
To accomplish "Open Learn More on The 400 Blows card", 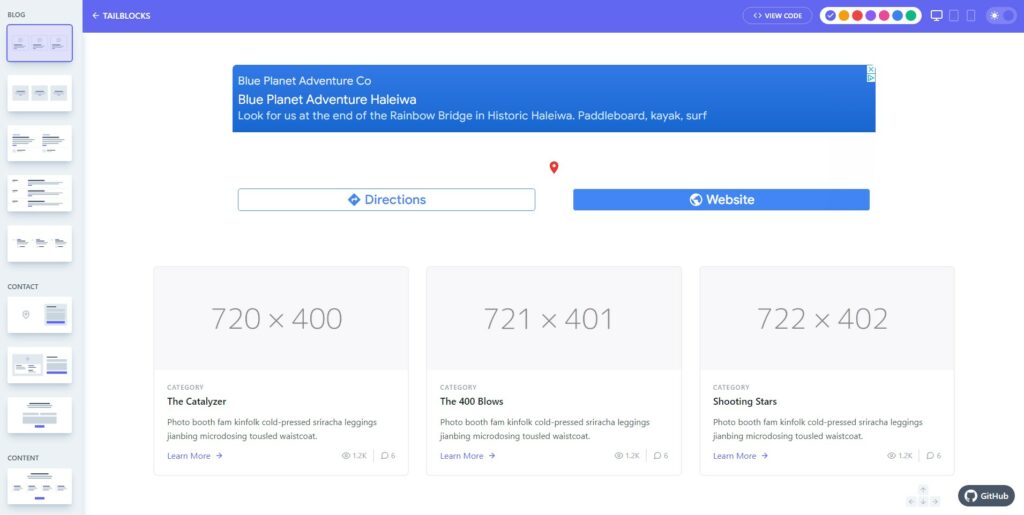I will [x=468, y=456].
